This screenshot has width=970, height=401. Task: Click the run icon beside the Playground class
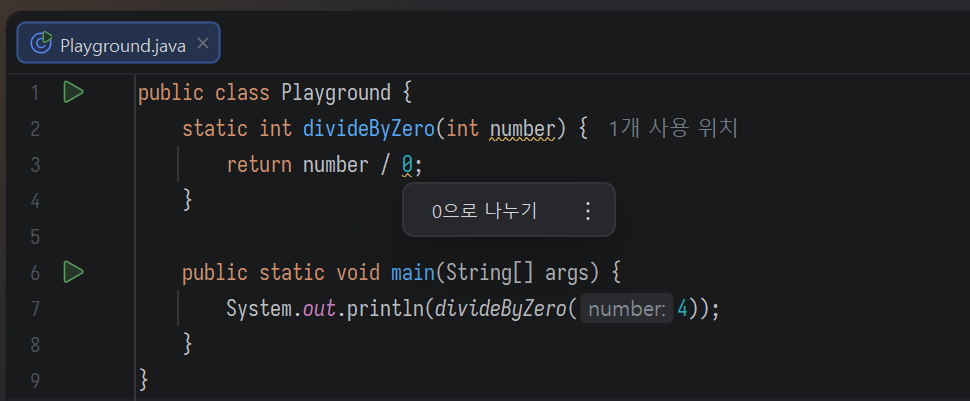72,93
